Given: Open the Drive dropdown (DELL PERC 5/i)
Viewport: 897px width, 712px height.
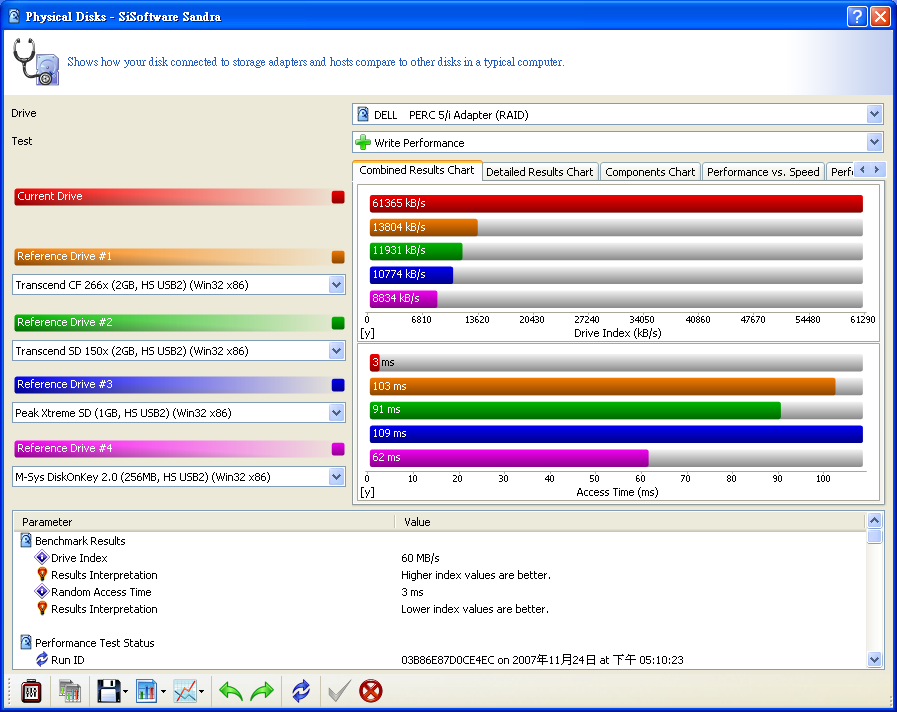Looking at the screenshot, I should pos(874,114).
